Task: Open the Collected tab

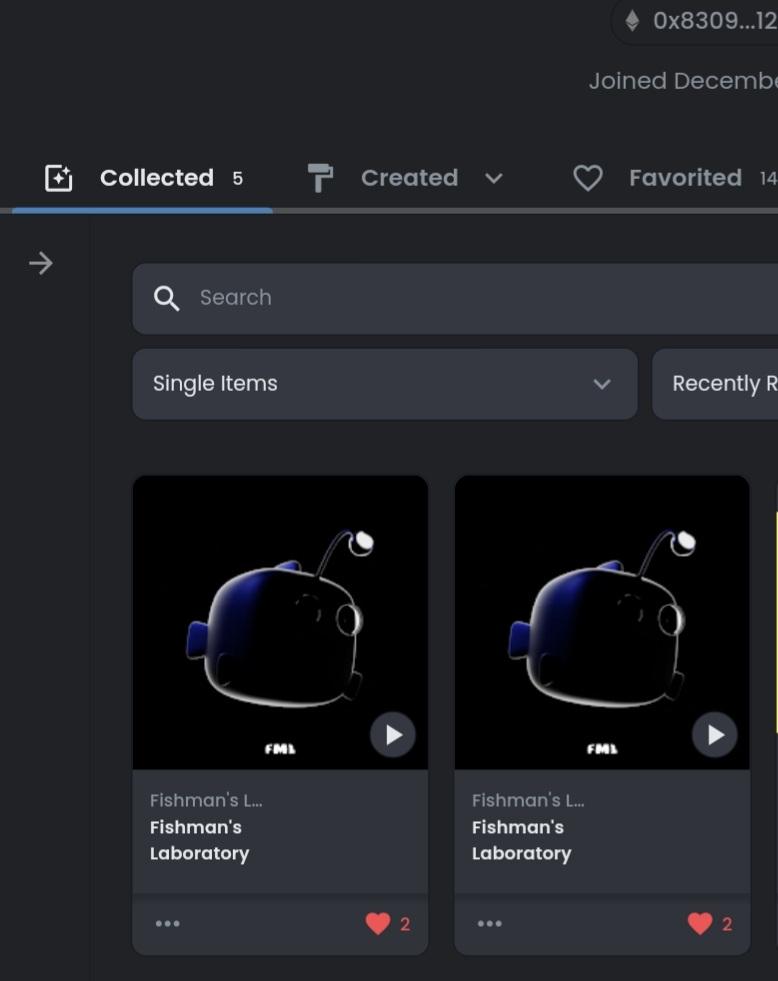Action: tap(143, 178)
